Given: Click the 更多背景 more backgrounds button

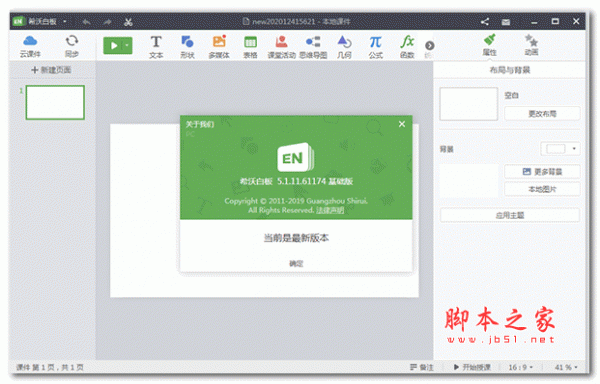Looking at the screenshot, I should 542,172.
